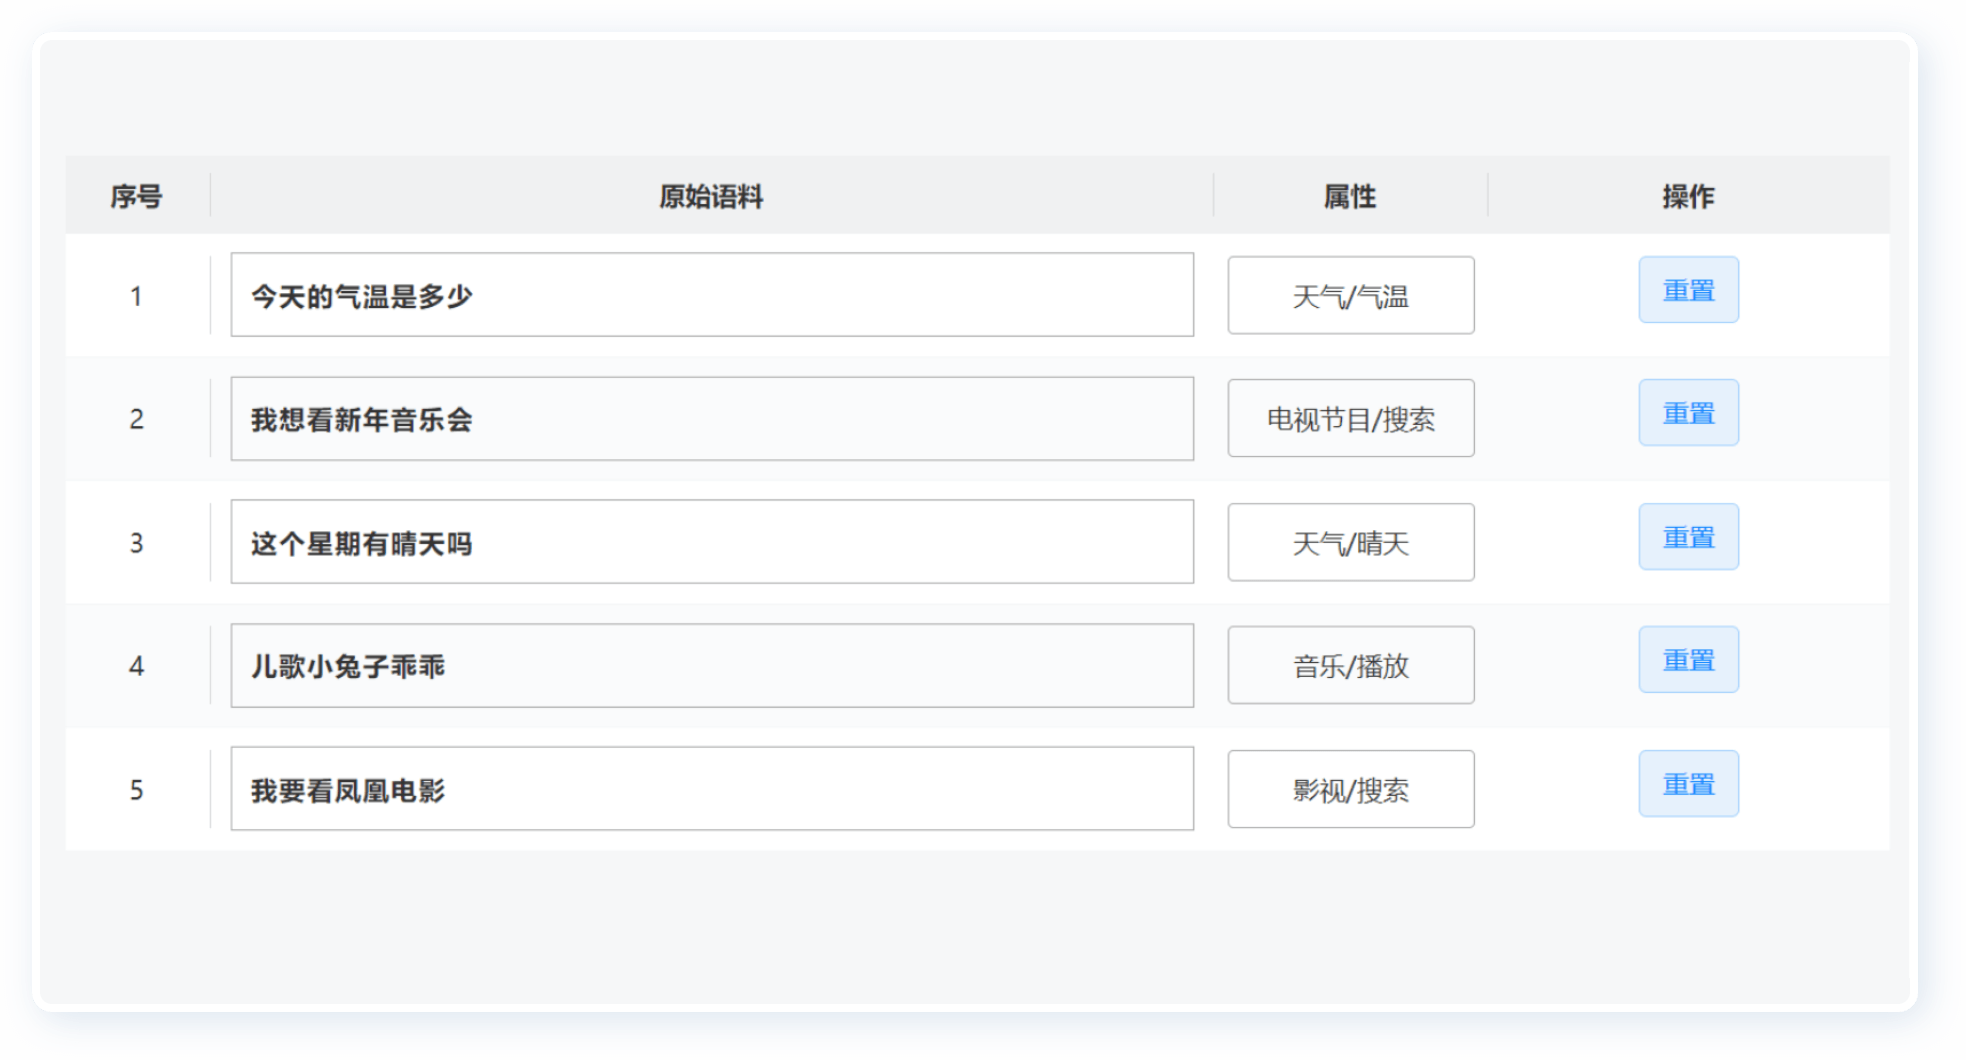1966x1060 pixels.
Task: Edit the text field 今天的气温是多少
Action: point(712,295)
